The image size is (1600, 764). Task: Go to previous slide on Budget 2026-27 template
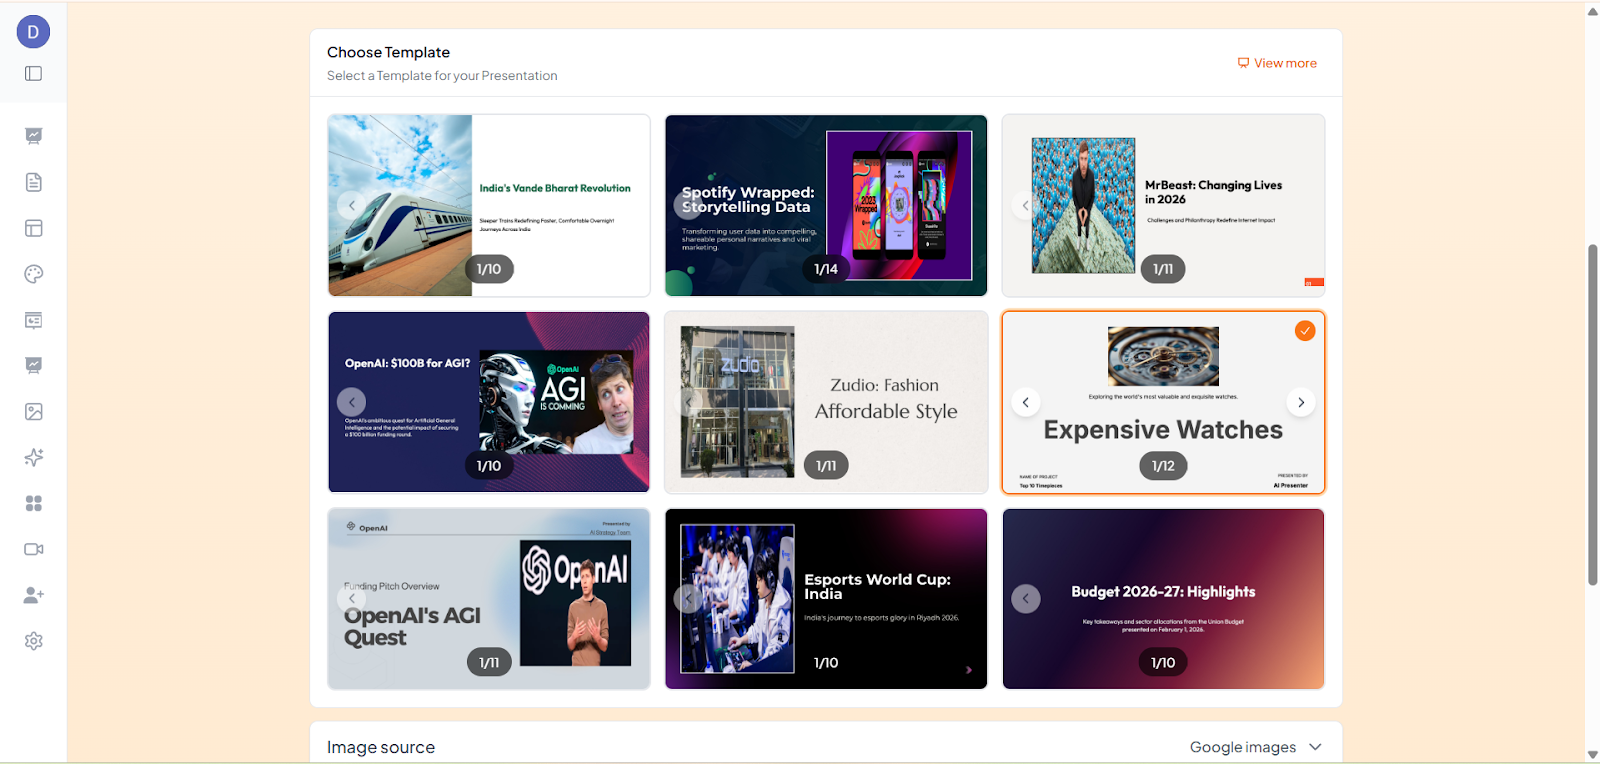click(1025, 599)
